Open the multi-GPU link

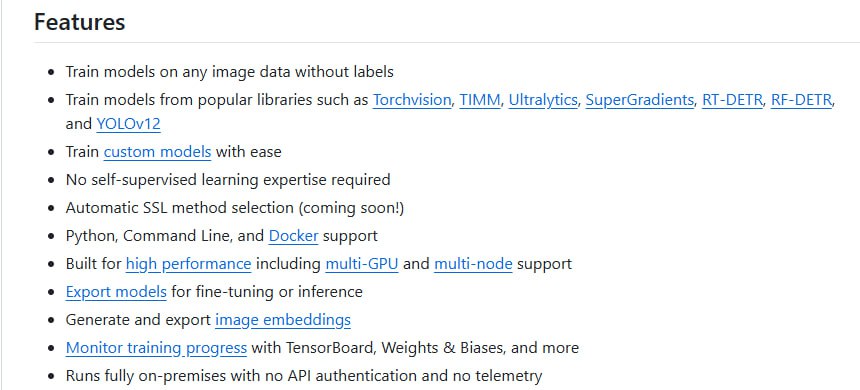(x=362, y=264)
